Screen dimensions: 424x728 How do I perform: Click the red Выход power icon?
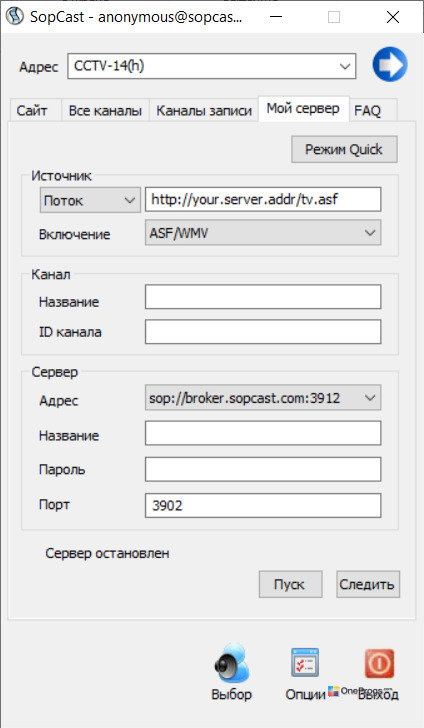379,663
